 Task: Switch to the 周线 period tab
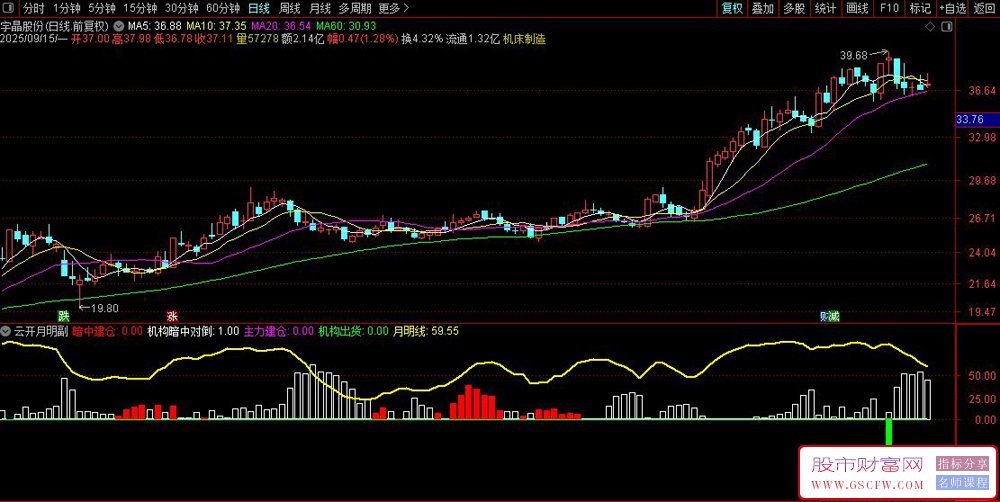point(290,8)
